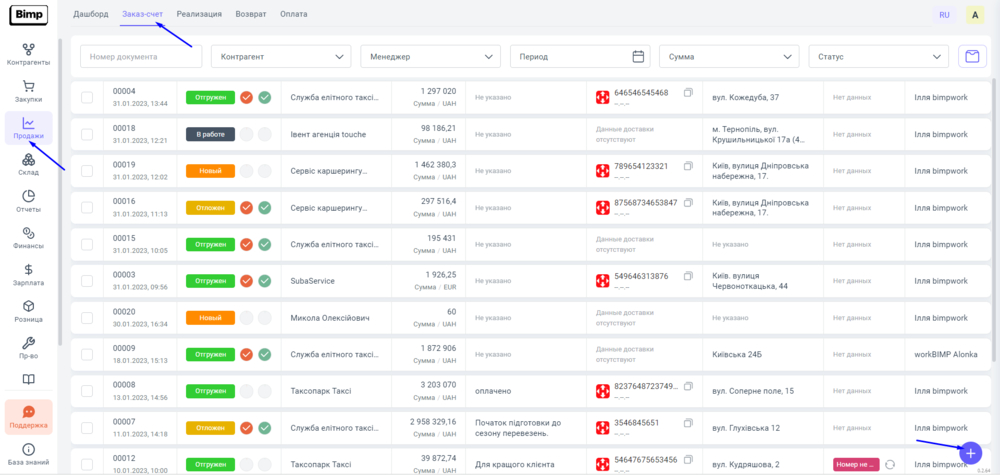
Task: Click the Номер документа search field
Action: [x=141, y=57]
